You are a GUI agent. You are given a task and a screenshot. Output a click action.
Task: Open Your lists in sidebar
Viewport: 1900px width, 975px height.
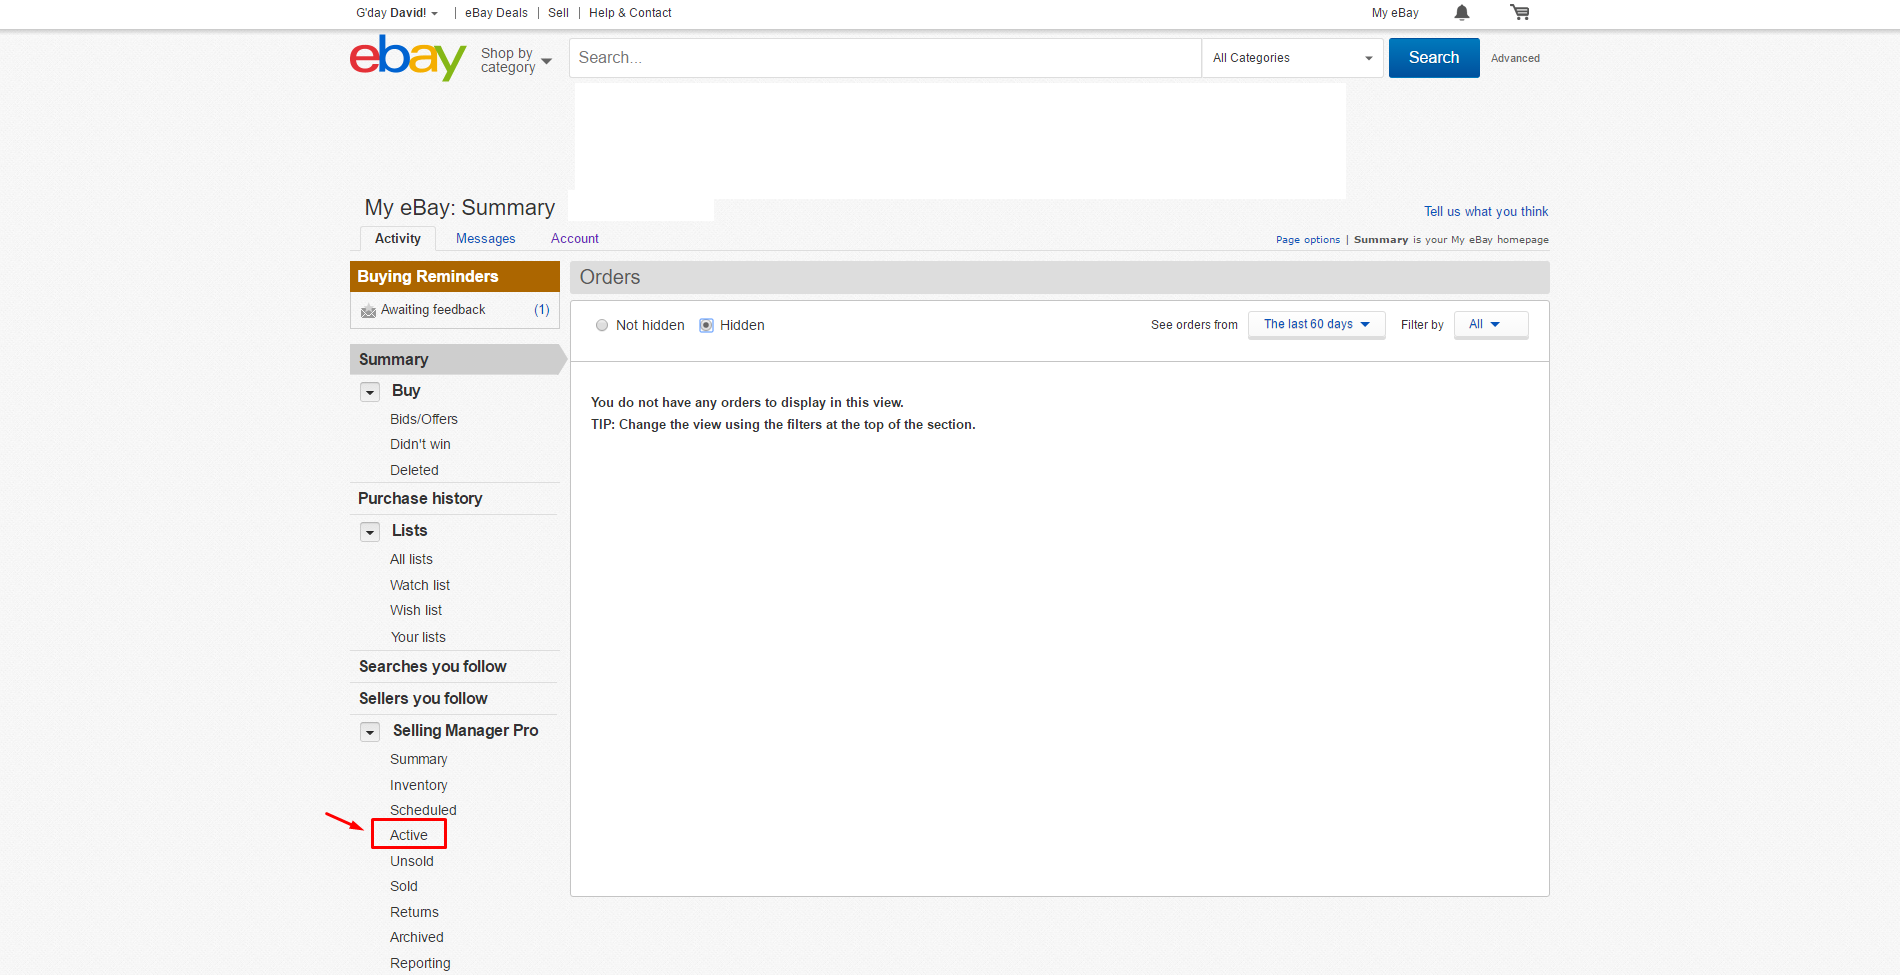418,637
